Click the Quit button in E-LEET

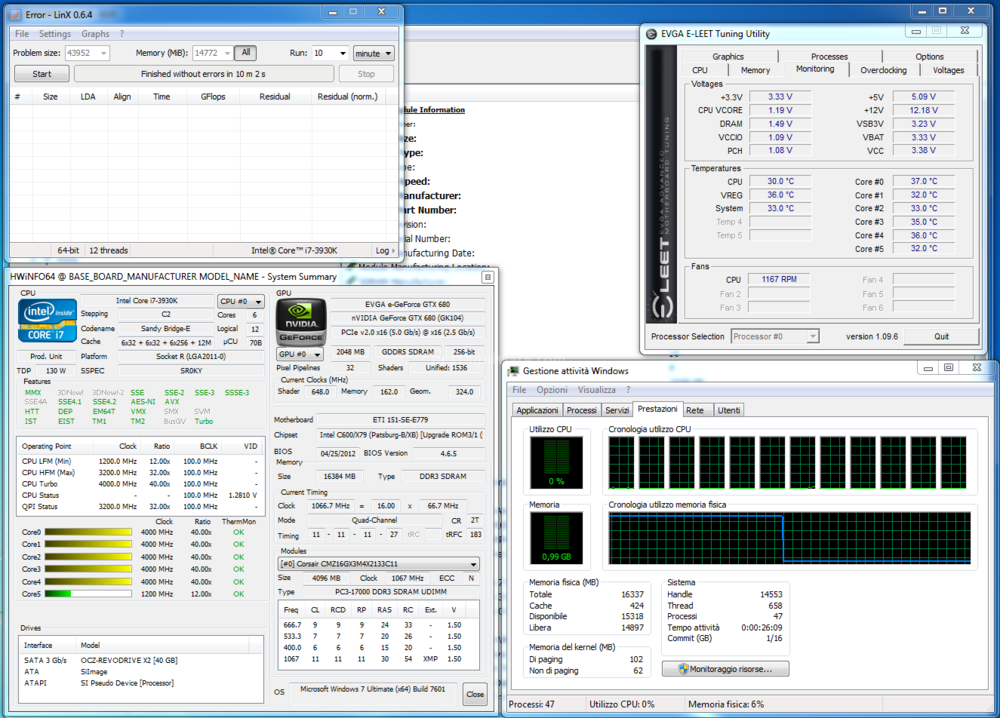point(941,336)
